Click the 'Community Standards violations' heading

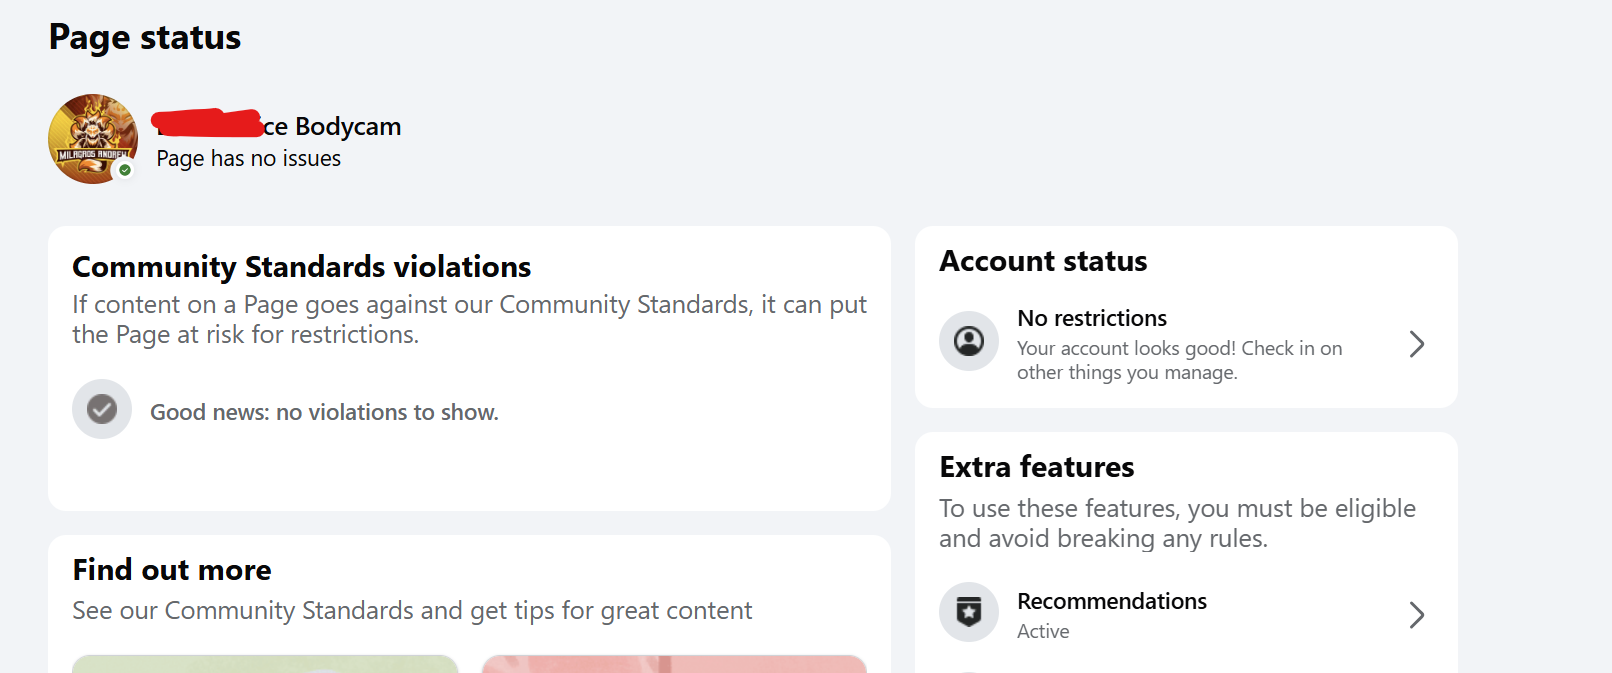point(301,267)
